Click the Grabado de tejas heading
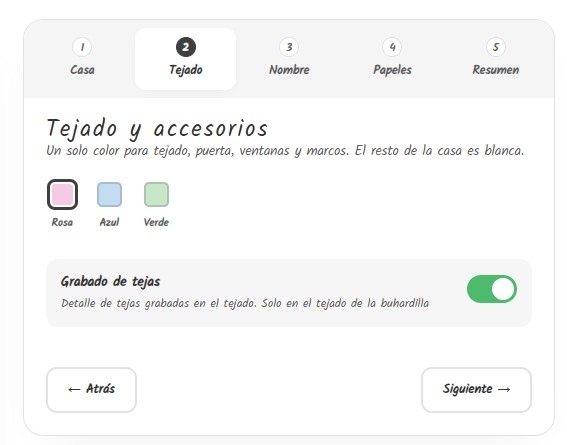 [110, 281]
